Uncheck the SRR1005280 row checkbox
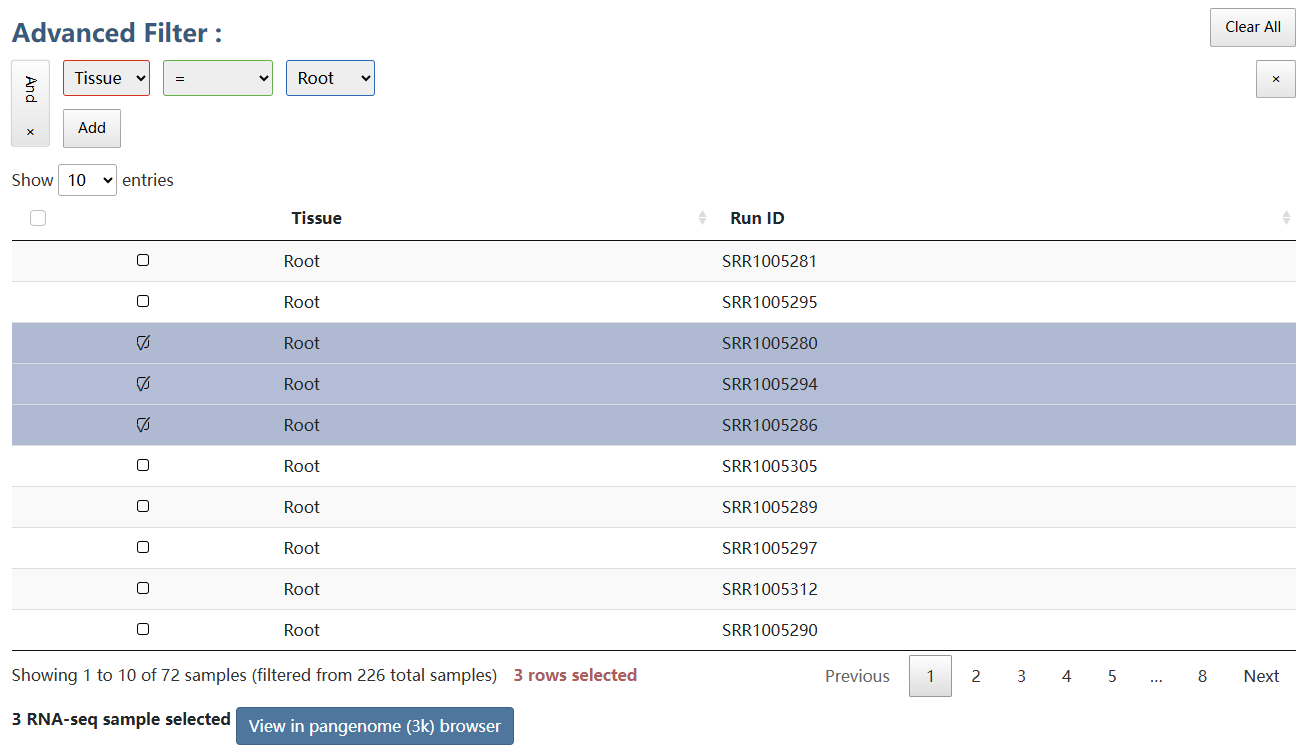1304x752 pixels. (143, 343)
